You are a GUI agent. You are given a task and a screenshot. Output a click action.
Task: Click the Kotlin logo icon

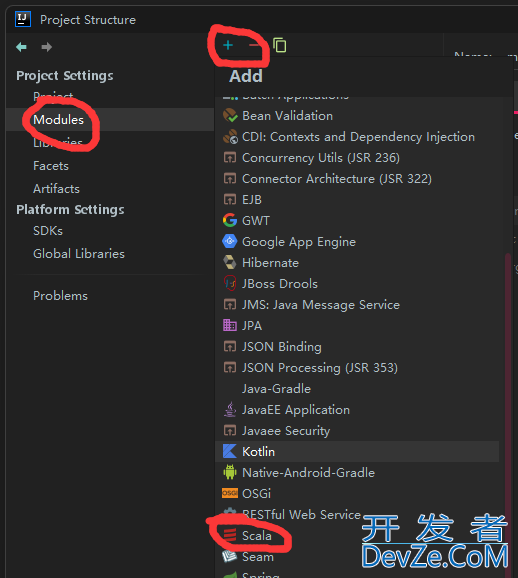tap(230, 452)
